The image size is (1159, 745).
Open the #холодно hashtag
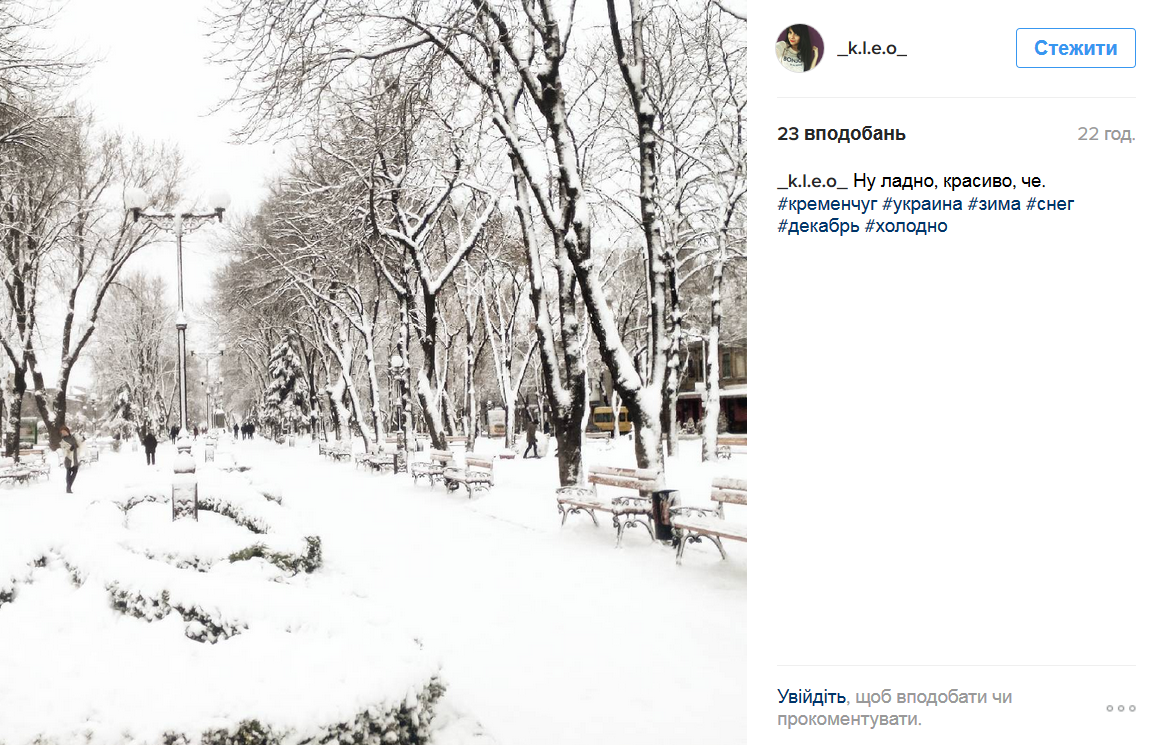[x=906, y=226]
